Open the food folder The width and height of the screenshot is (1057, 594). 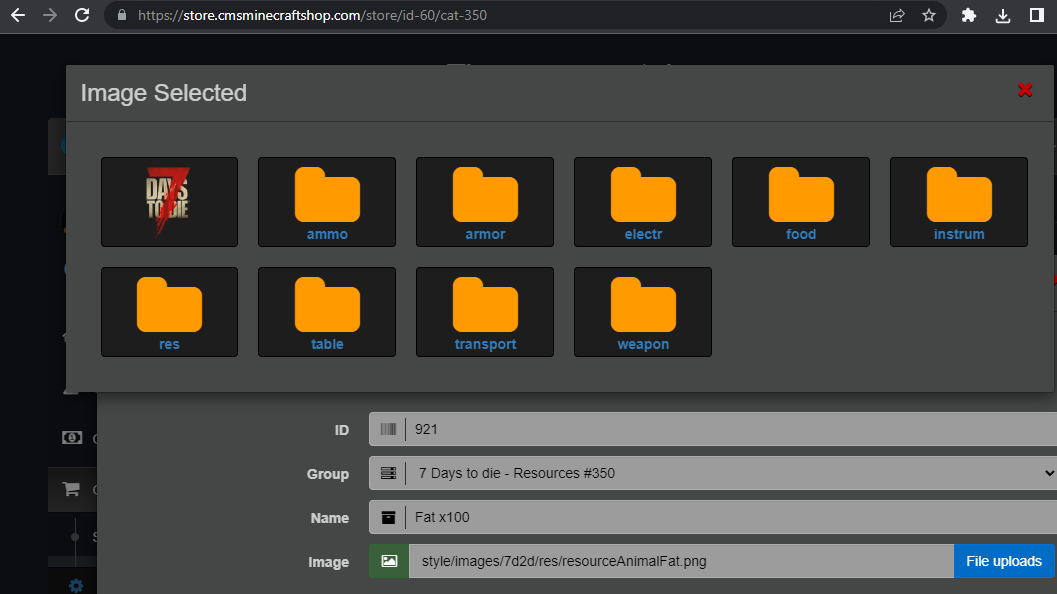(801, 201)
